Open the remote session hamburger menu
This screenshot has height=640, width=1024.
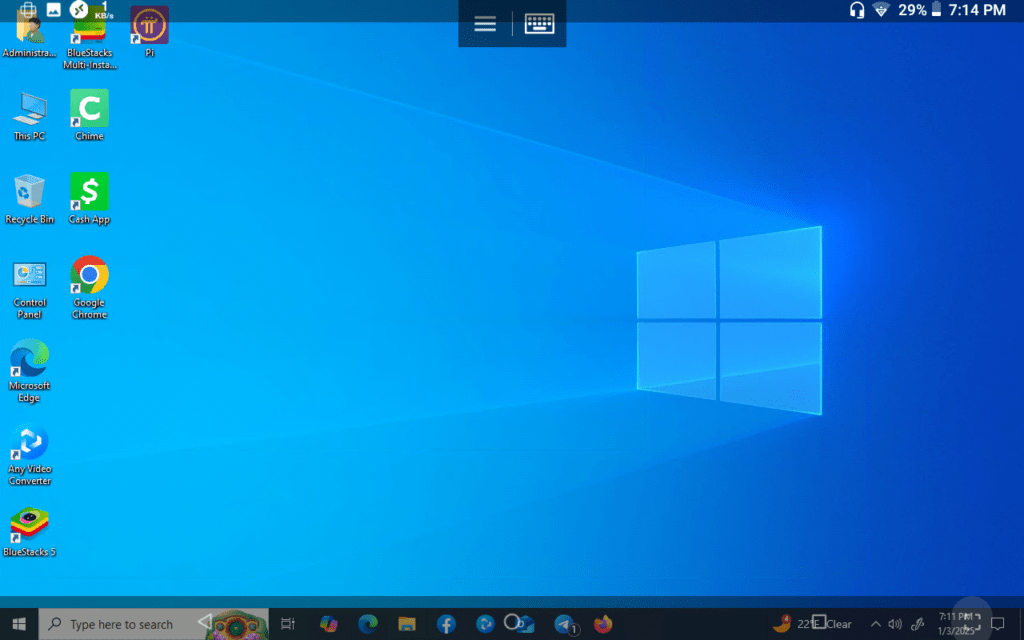[x=485, y=24]
